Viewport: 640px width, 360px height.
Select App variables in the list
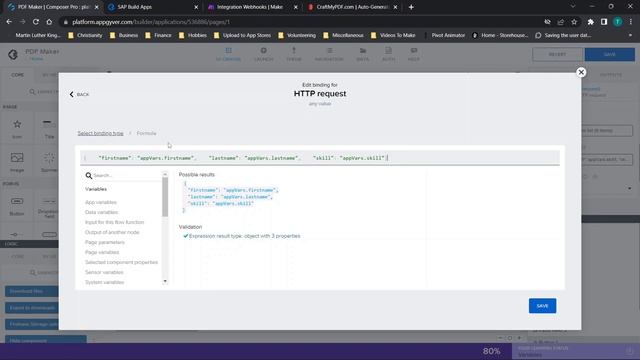click(x=101, y=202)
